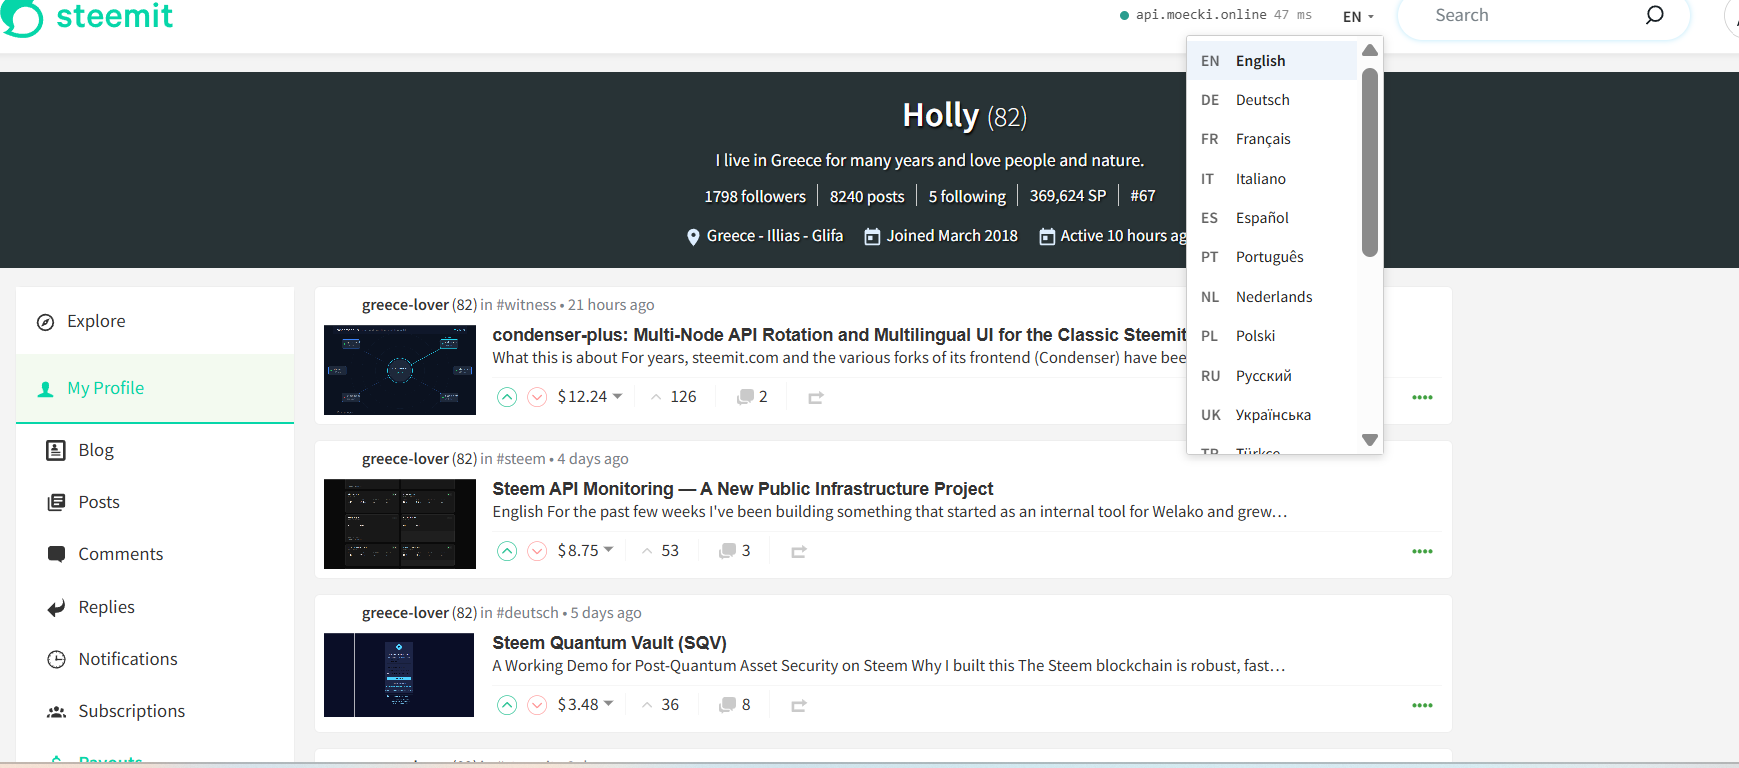Screen dimensions: 1739x768
Task: Go to the #deutsch tag
Action: 527,613
